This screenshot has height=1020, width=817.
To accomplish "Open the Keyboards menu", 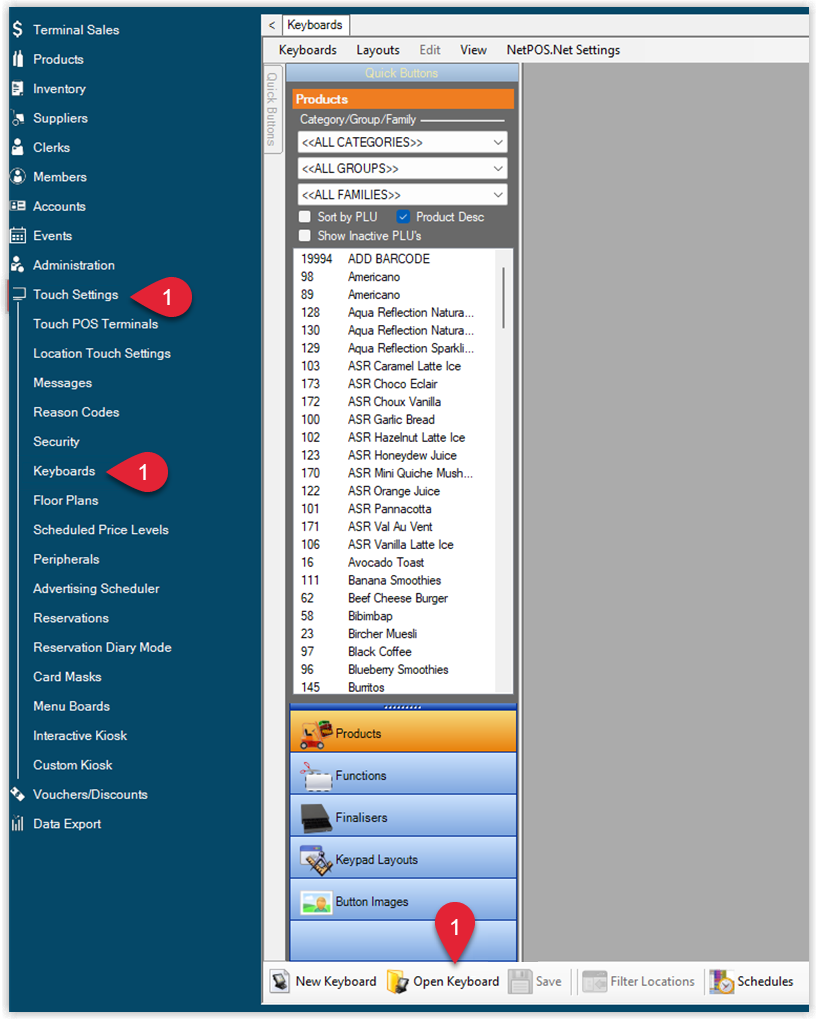I will point(308,50).
